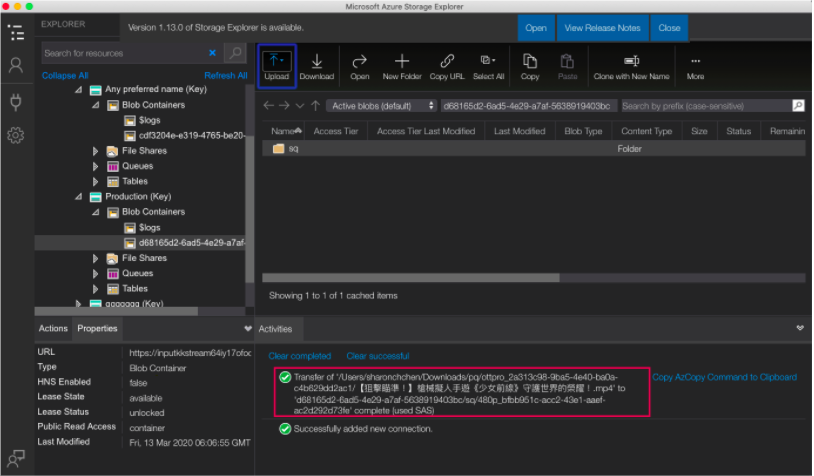Select the d68165d2-6ad5-4e29 container in tree
Screen dimensions: 814x476
click(184, 242)
